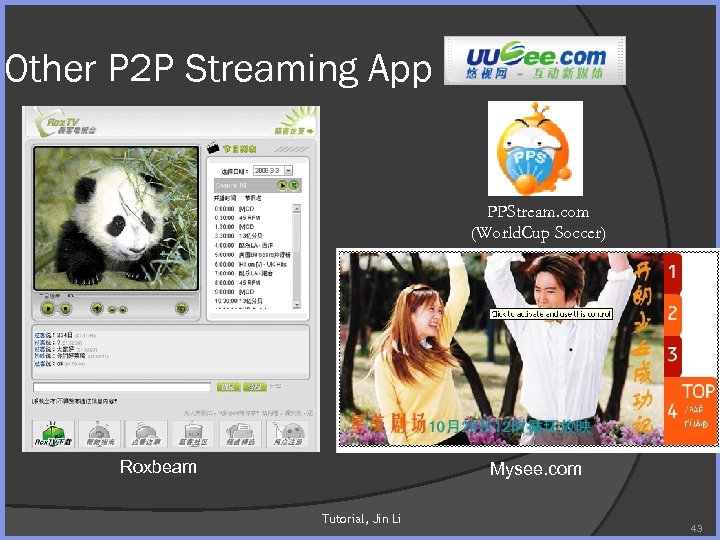Select the orange TOP 4 tab on Mysee
Viewport: 720px width, 540px height.
point(690,410)
